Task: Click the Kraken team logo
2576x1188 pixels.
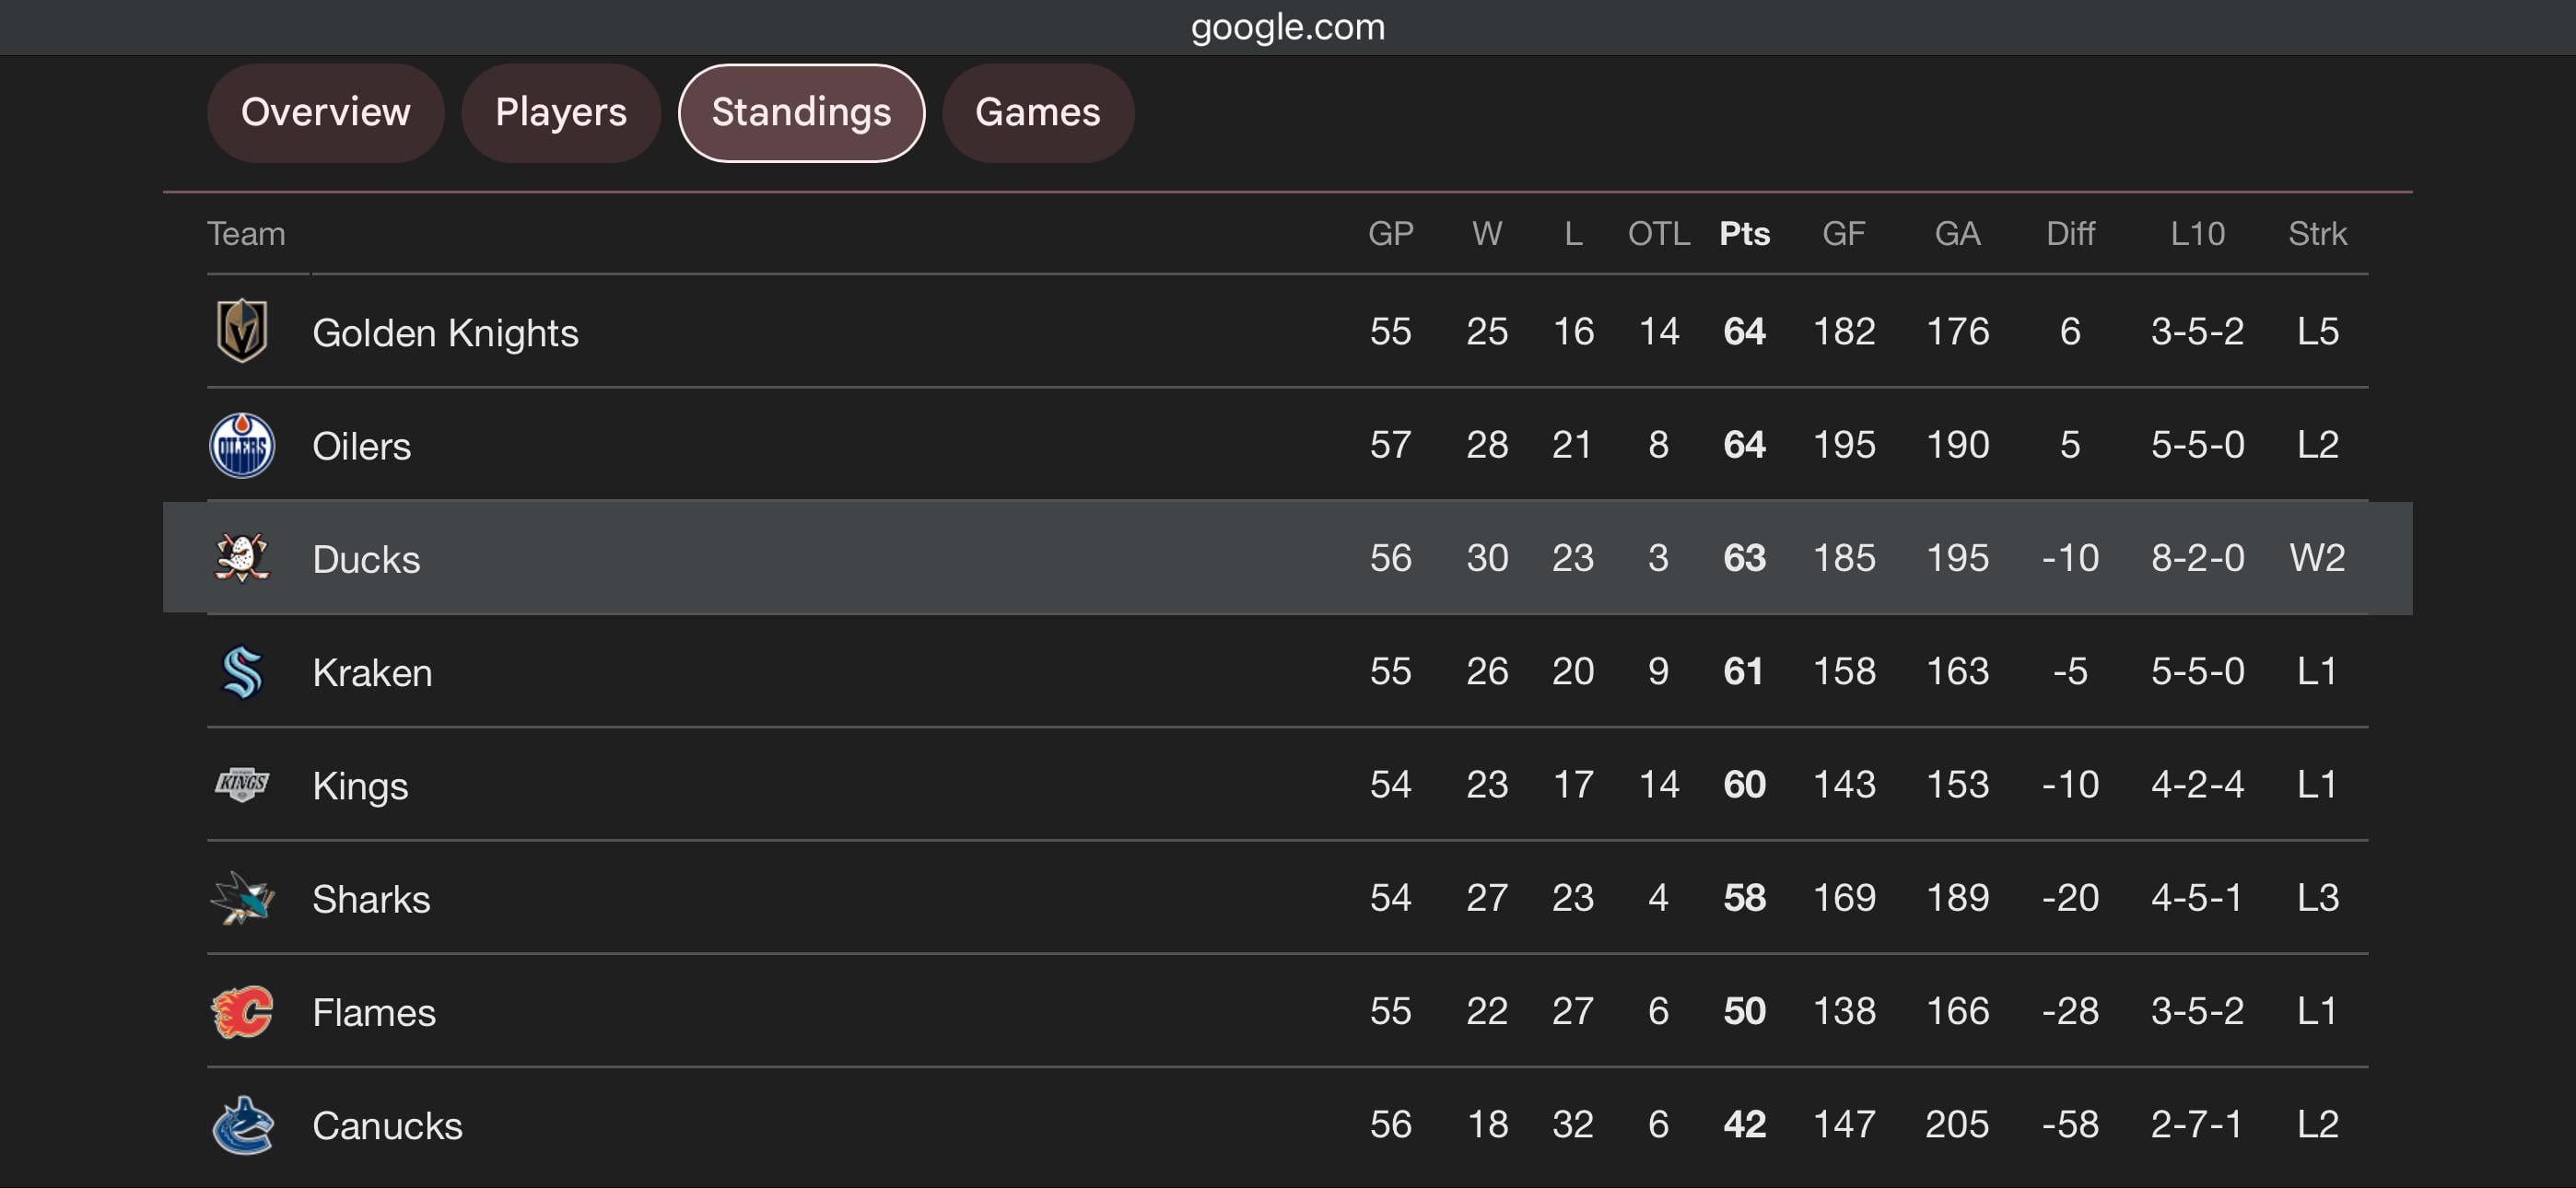Action: 242,672
